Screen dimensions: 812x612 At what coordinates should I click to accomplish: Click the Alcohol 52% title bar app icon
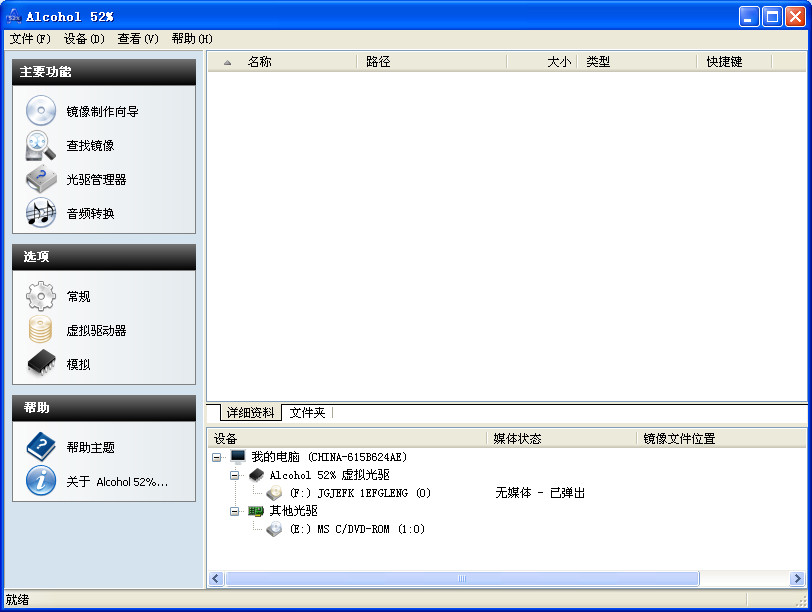pos(13,17)
